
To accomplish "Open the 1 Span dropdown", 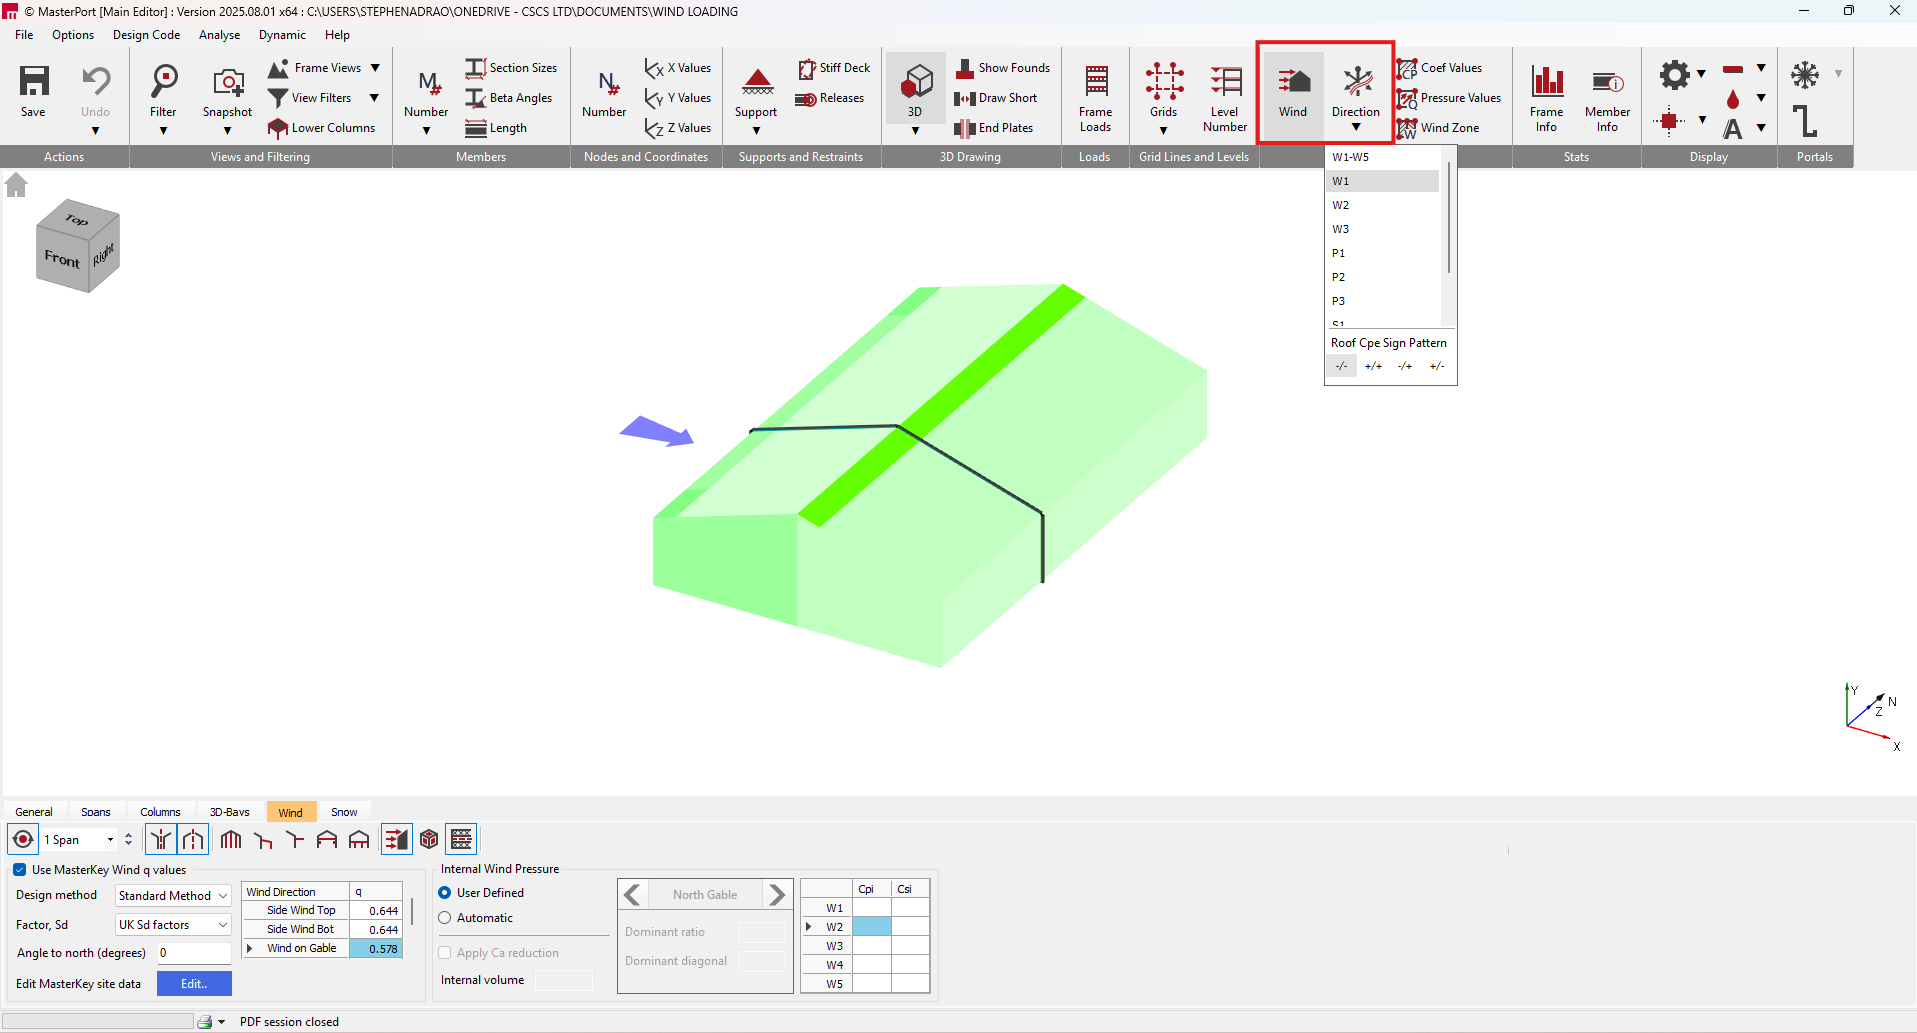I will pyautogui.click(x=110, y=840).
